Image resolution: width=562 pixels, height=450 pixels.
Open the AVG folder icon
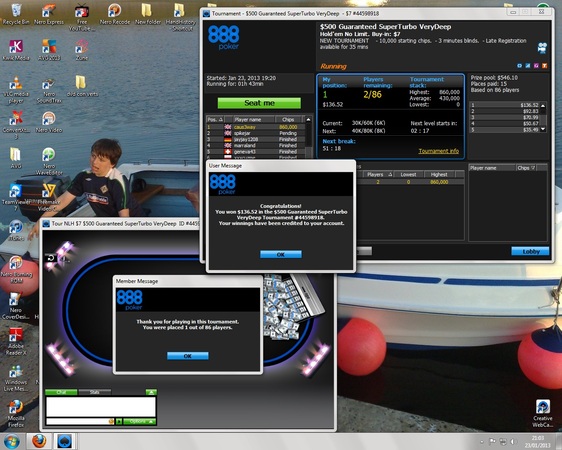(x=16, y=158)
